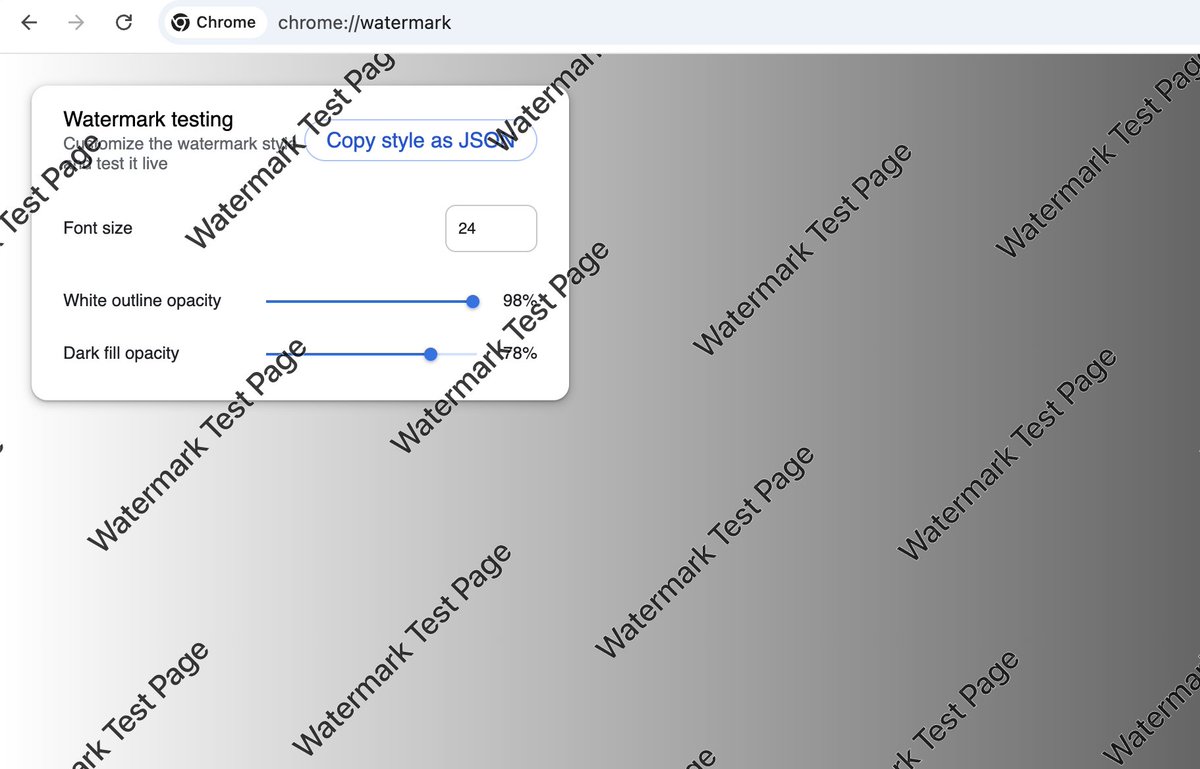The height and width of the screenshot is (769, 1200).
Task: Click the White outline opacity label
Action: point(142,300)
